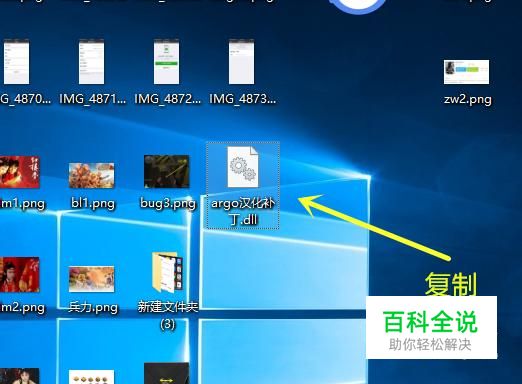Select the 兵力.png desktop icon

92,279
